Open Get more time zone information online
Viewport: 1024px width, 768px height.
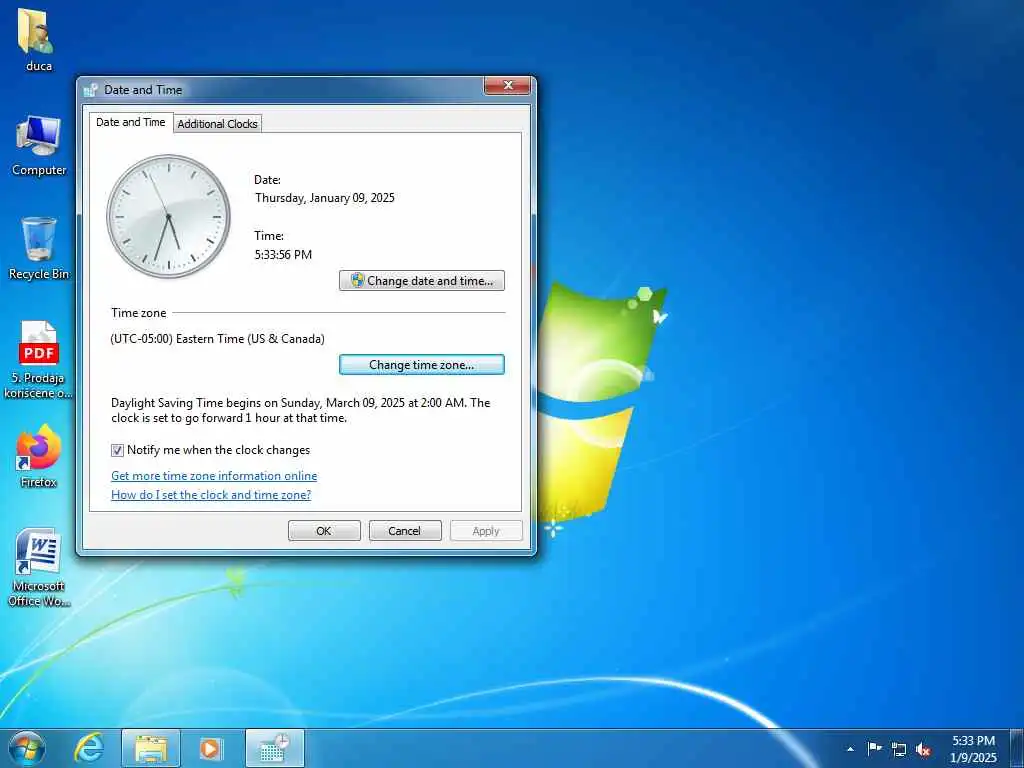(x=214, y=476)
